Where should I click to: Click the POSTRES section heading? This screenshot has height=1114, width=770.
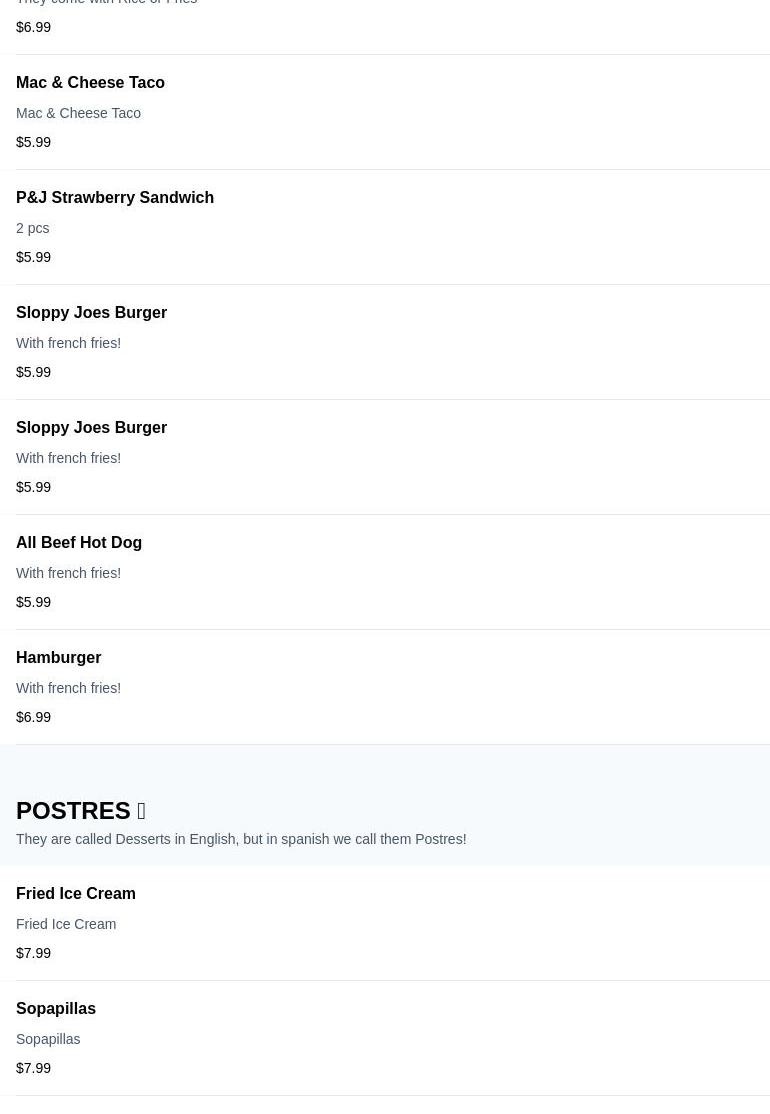tap(73, 811)
